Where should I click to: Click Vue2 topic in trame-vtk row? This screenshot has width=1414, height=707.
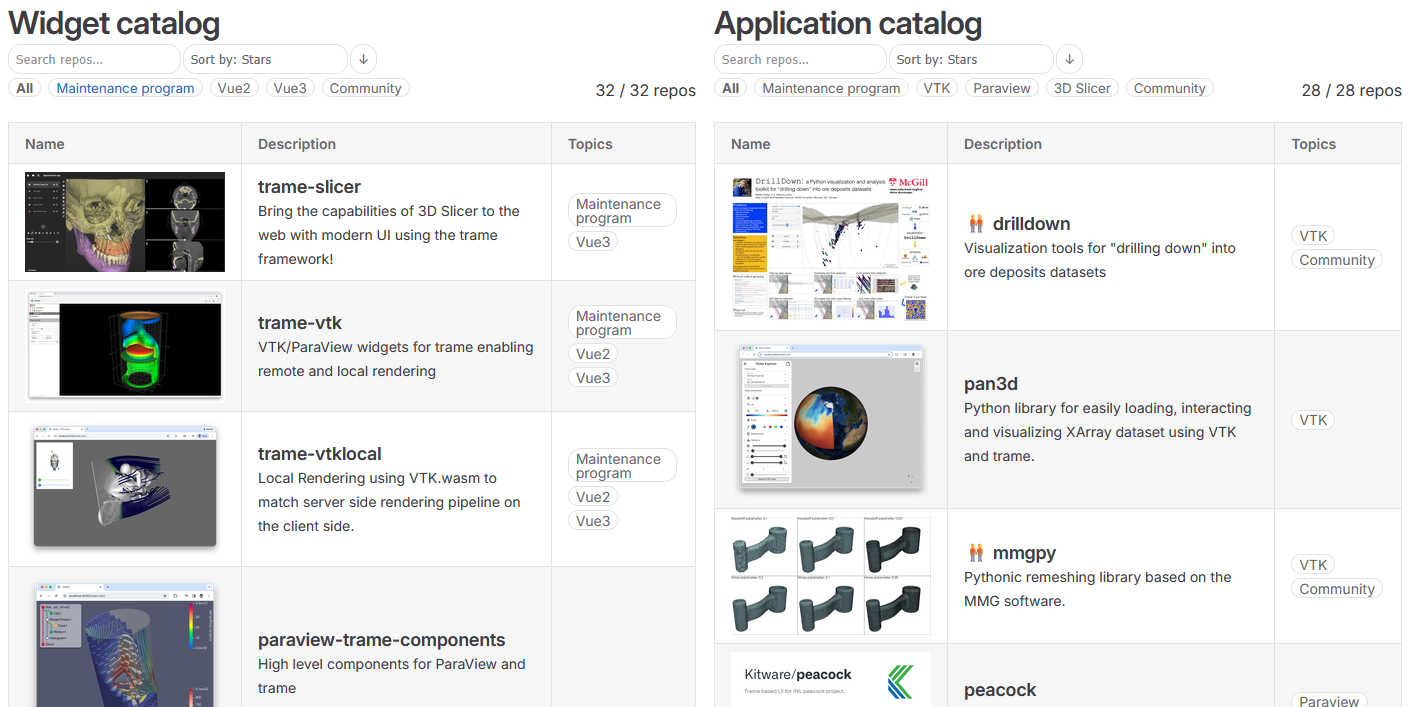[x=592, y=354]
